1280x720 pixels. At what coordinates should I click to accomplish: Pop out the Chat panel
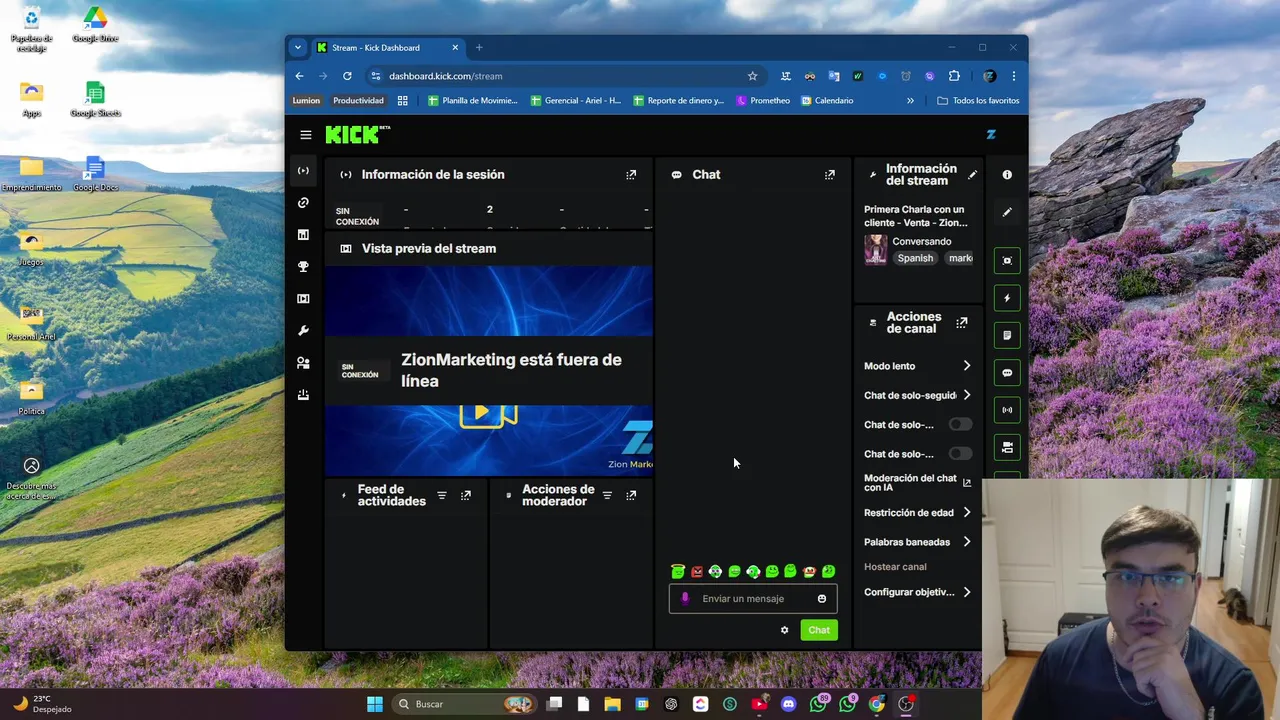pyautogui.click(x=829, y=174)
